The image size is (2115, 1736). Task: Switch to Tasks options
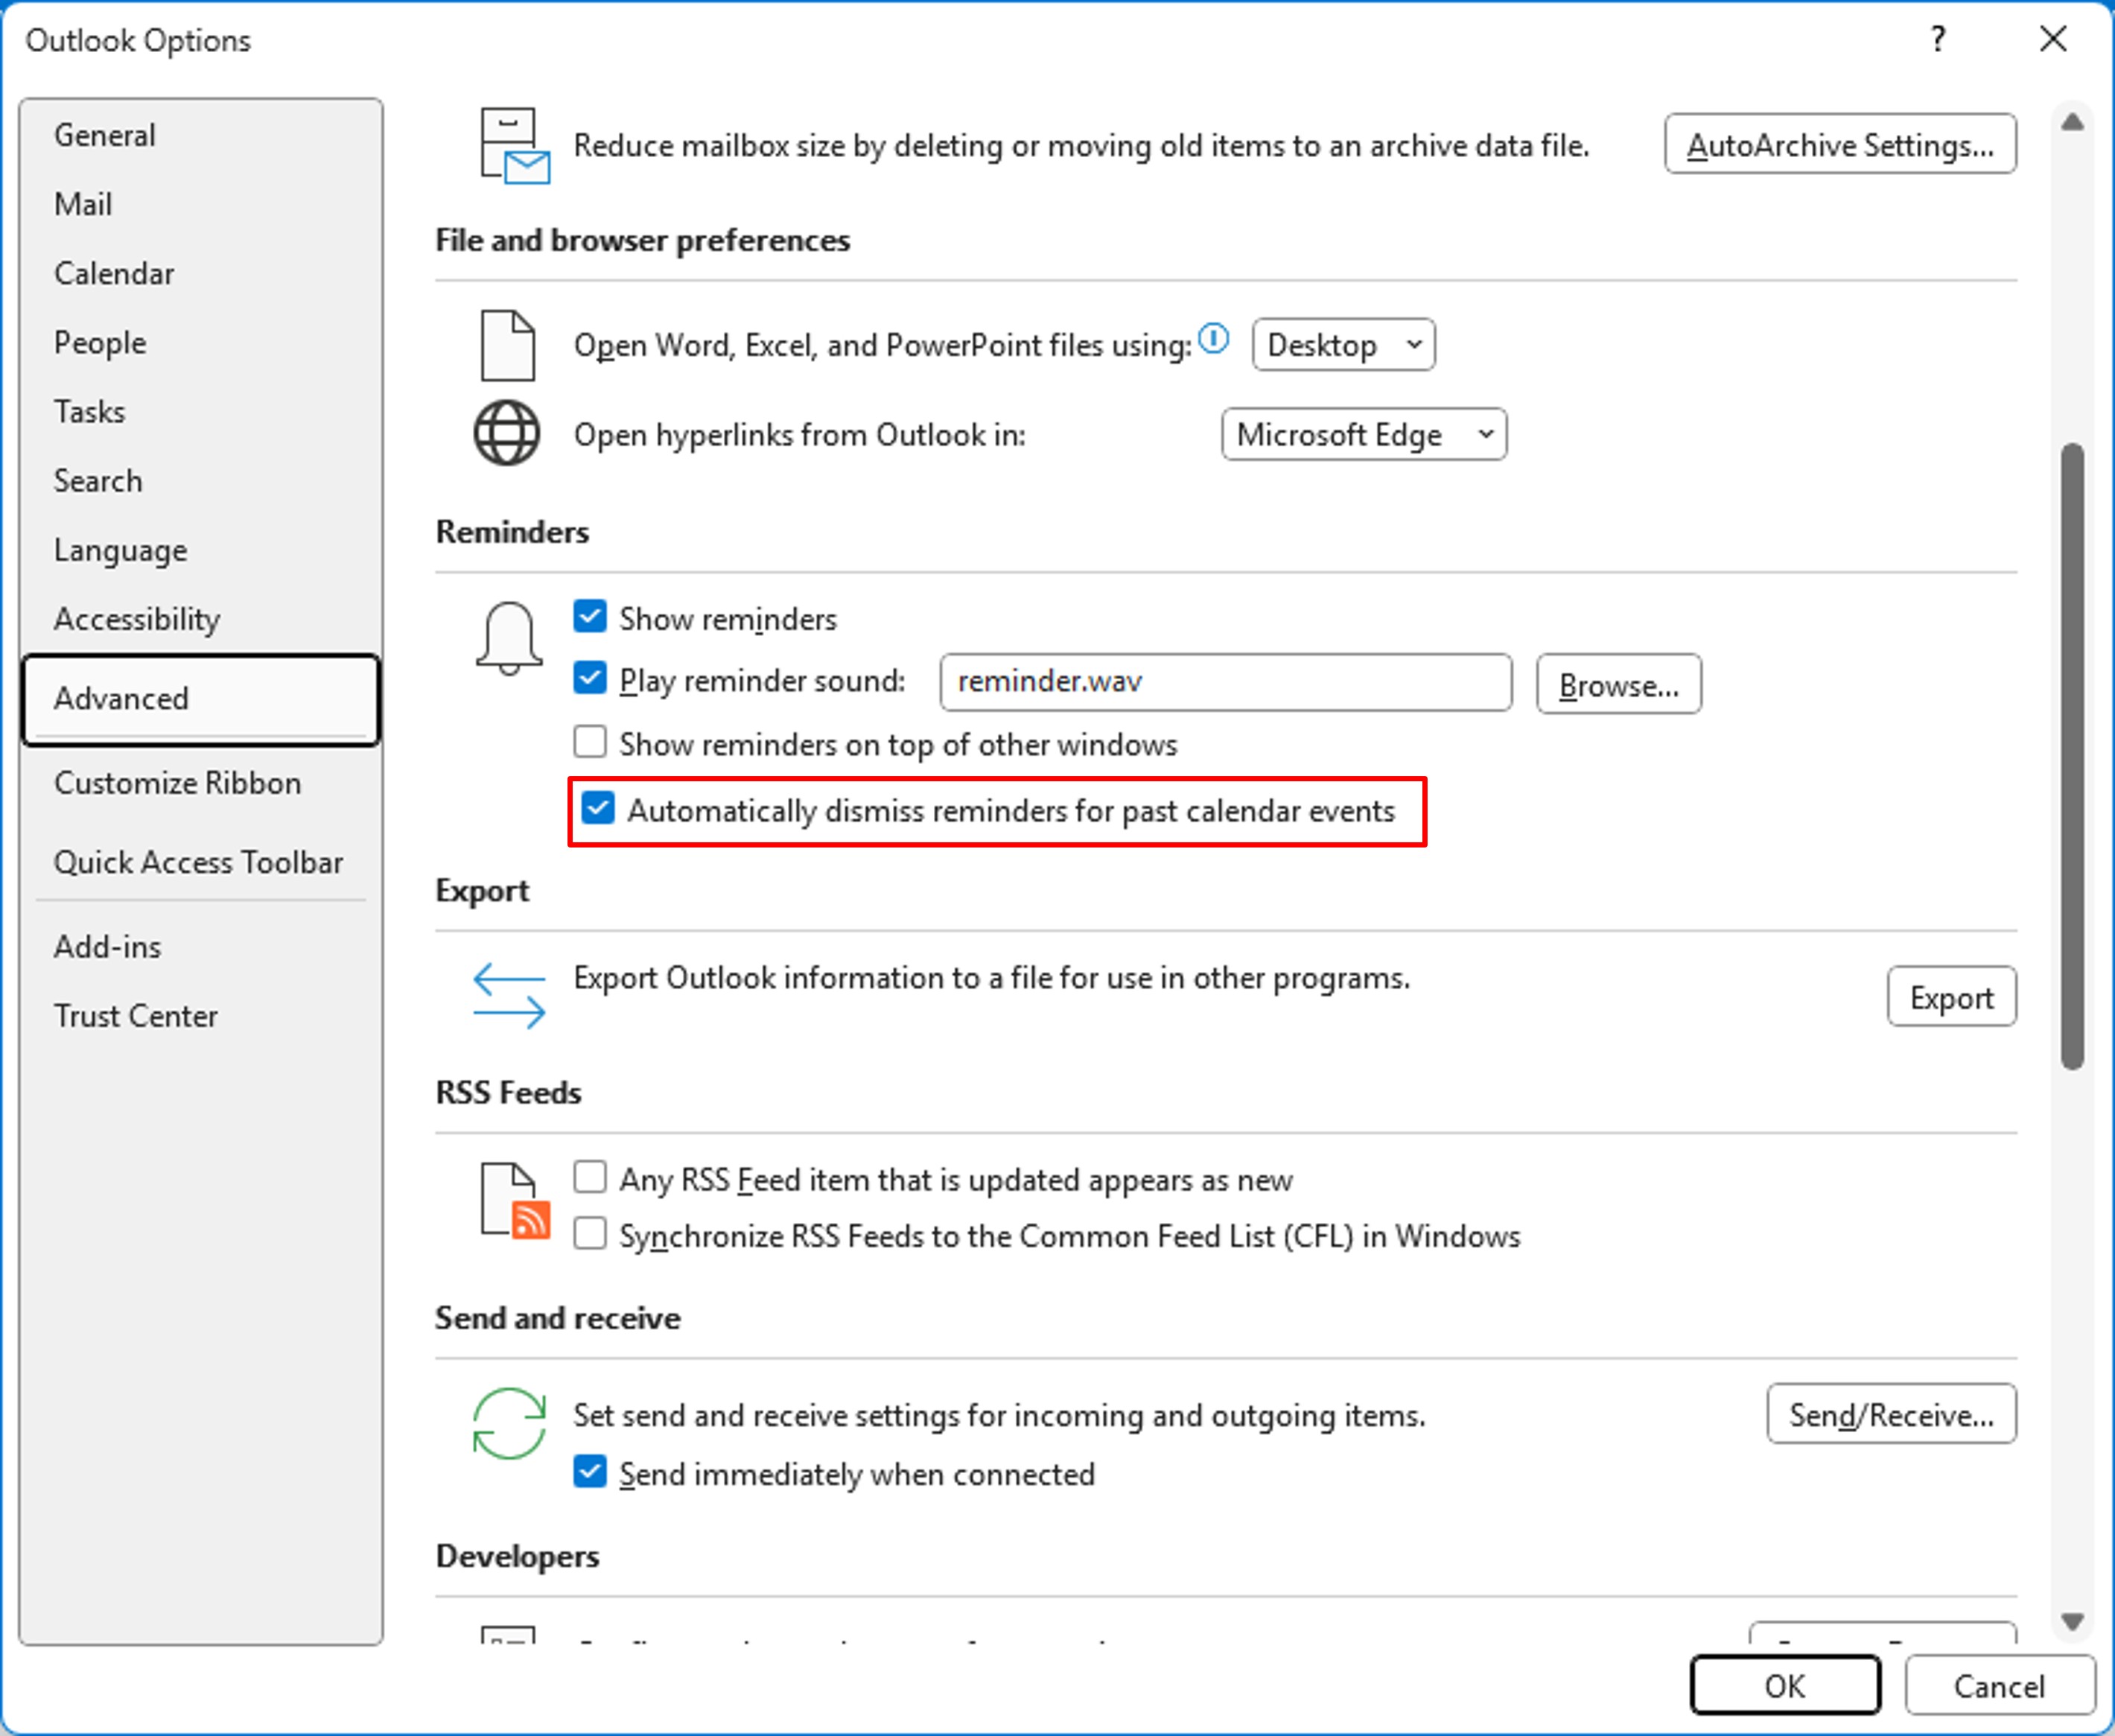(x=201, y=411)
